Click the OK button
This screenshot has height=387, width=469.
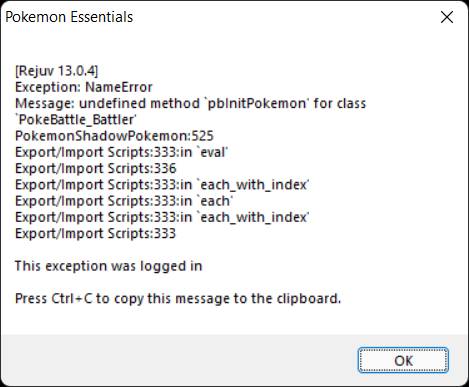pos(403,360)
